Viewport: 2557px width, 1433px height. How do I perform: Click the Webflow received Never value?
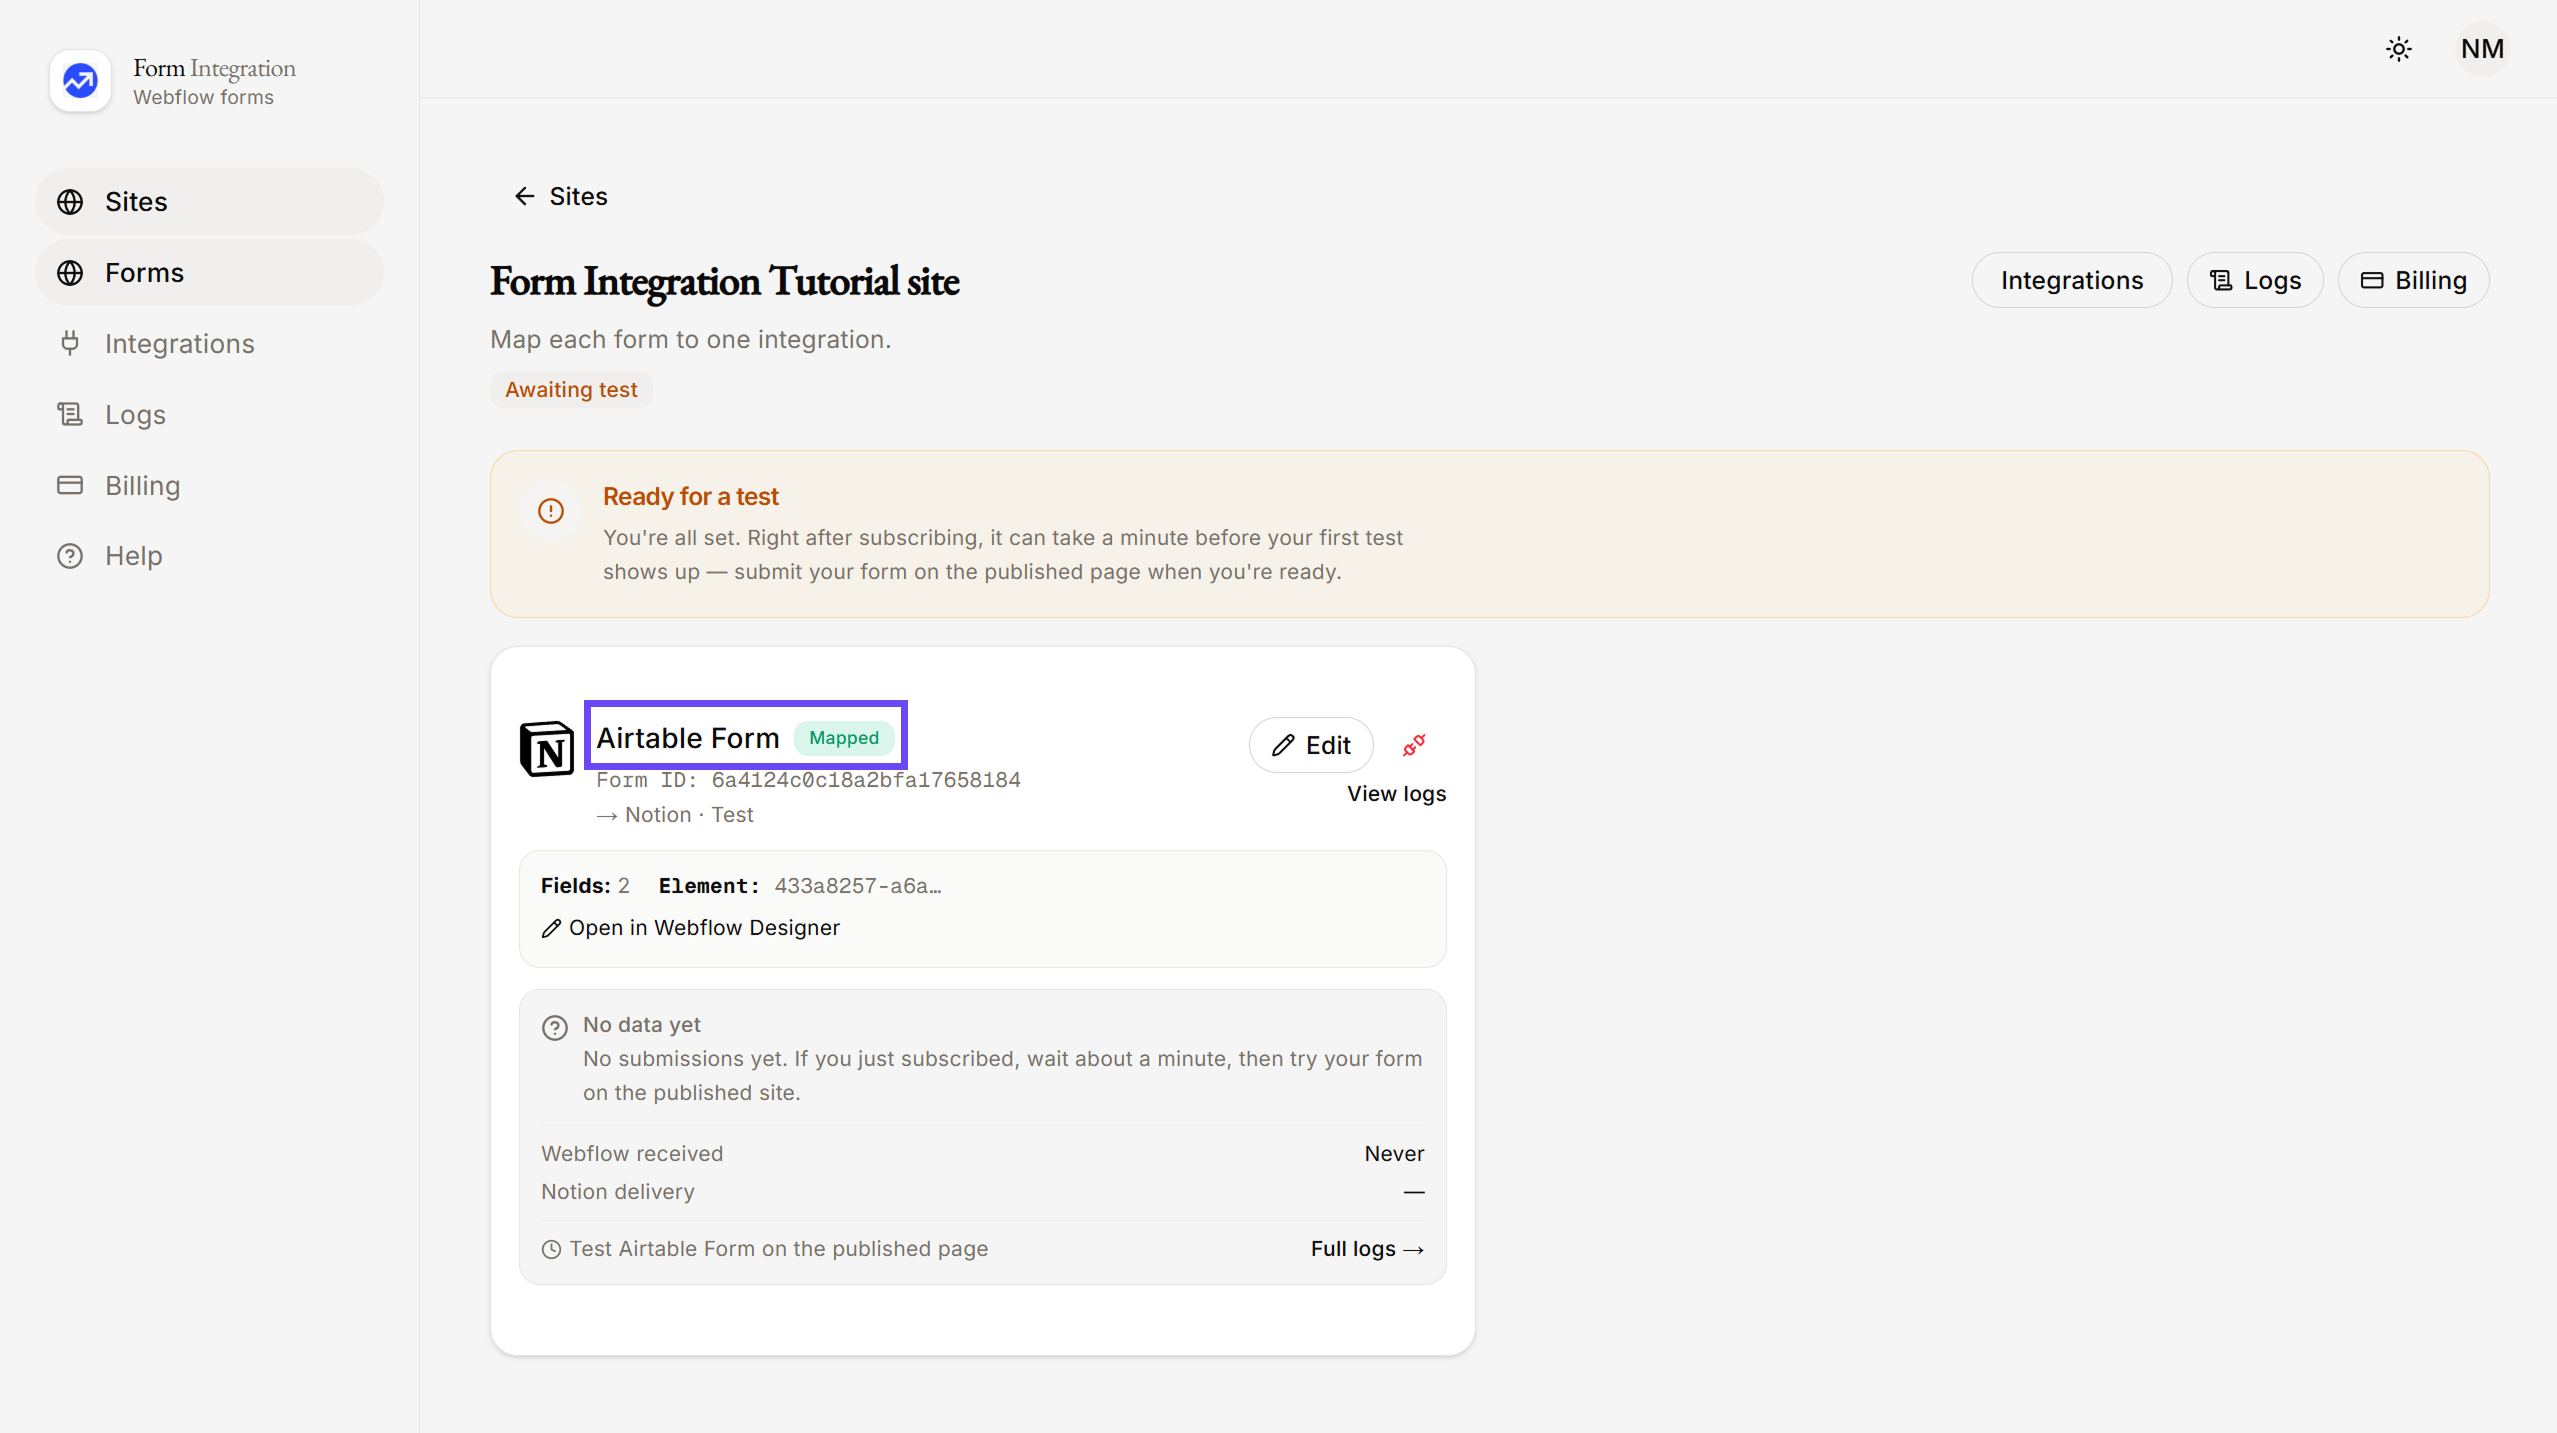point(1394,1154)
